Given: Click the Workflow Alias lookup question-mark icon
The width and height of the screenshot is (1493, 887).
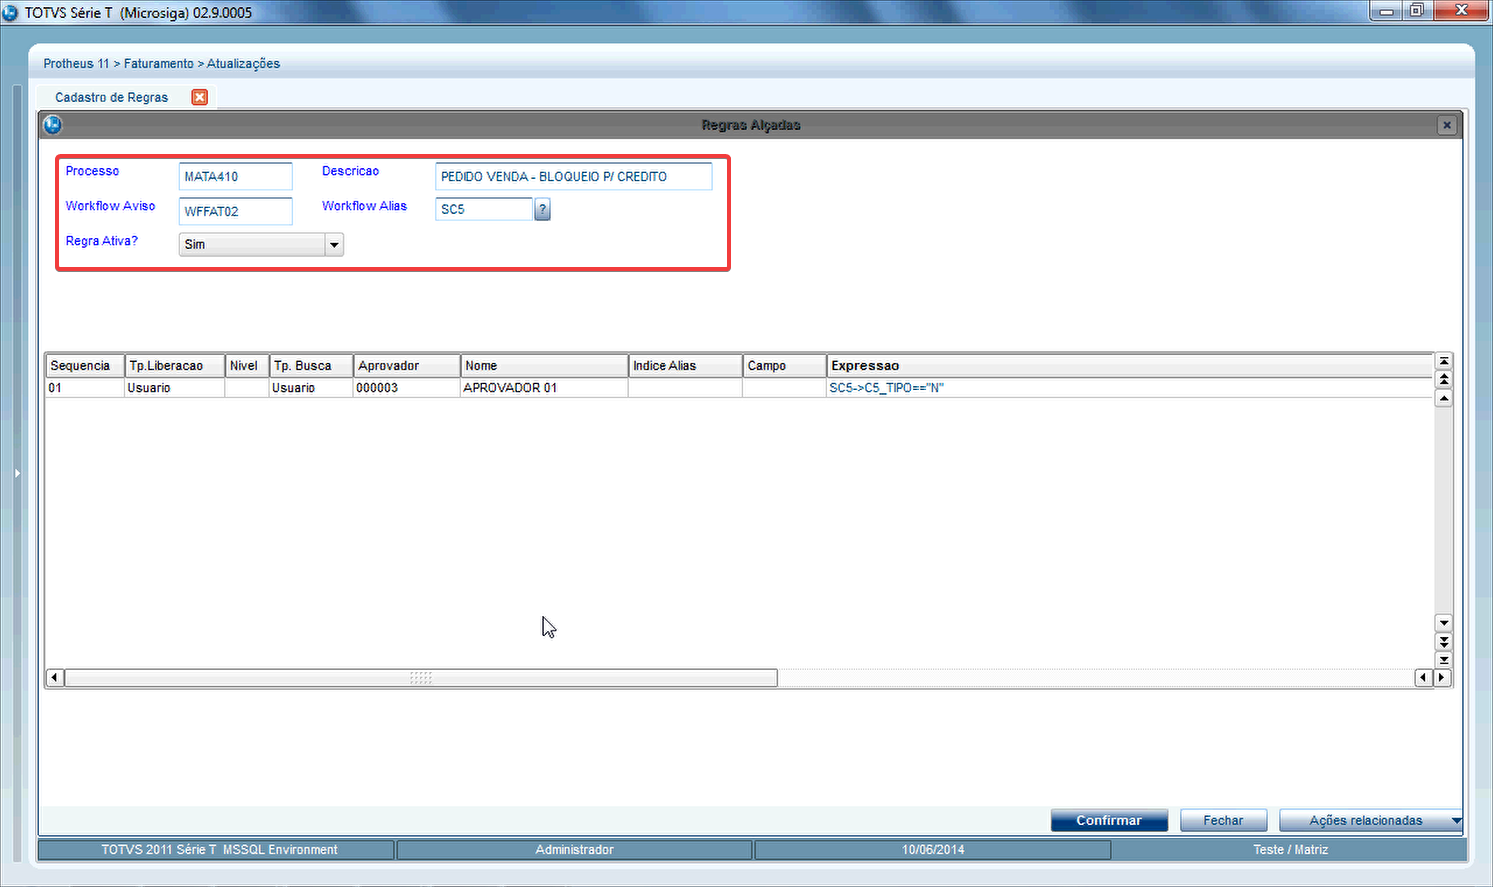Looking at the screenshot, I should 542,209.
